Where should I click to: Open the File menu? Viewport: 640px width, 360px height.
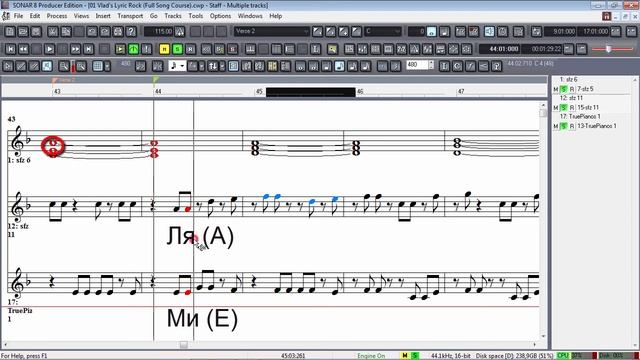(x=18, y=16)
